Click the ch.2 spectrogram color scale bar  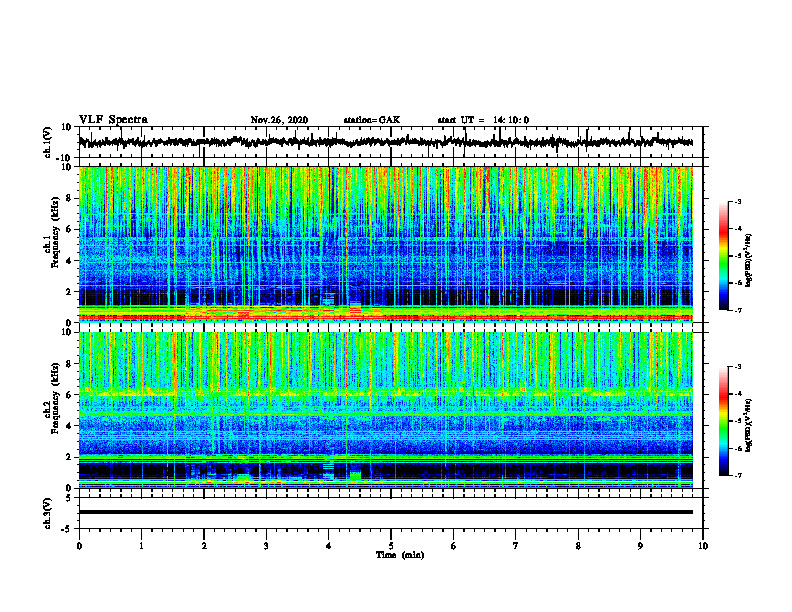click(723, 421)
